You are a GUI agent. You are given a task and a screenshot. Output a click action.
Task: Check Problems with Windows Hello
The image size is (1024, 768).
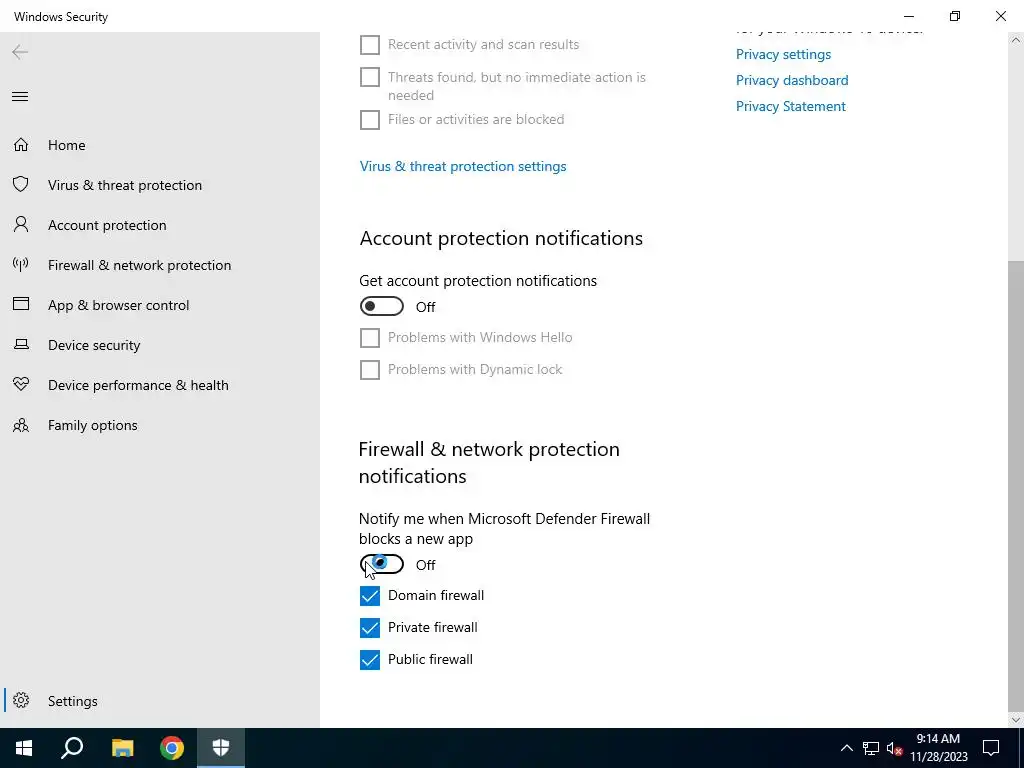tap(370, 338)
